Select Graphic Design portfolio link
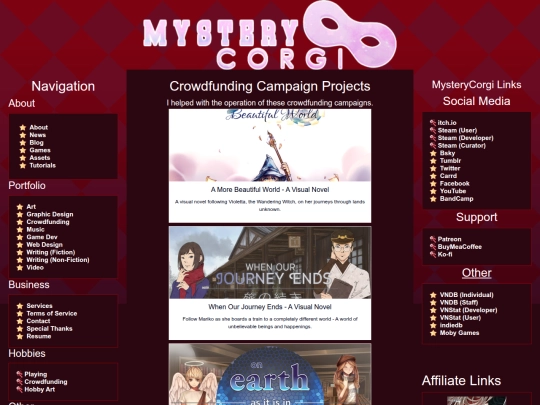540x405 pixels. tap(50, 214)
